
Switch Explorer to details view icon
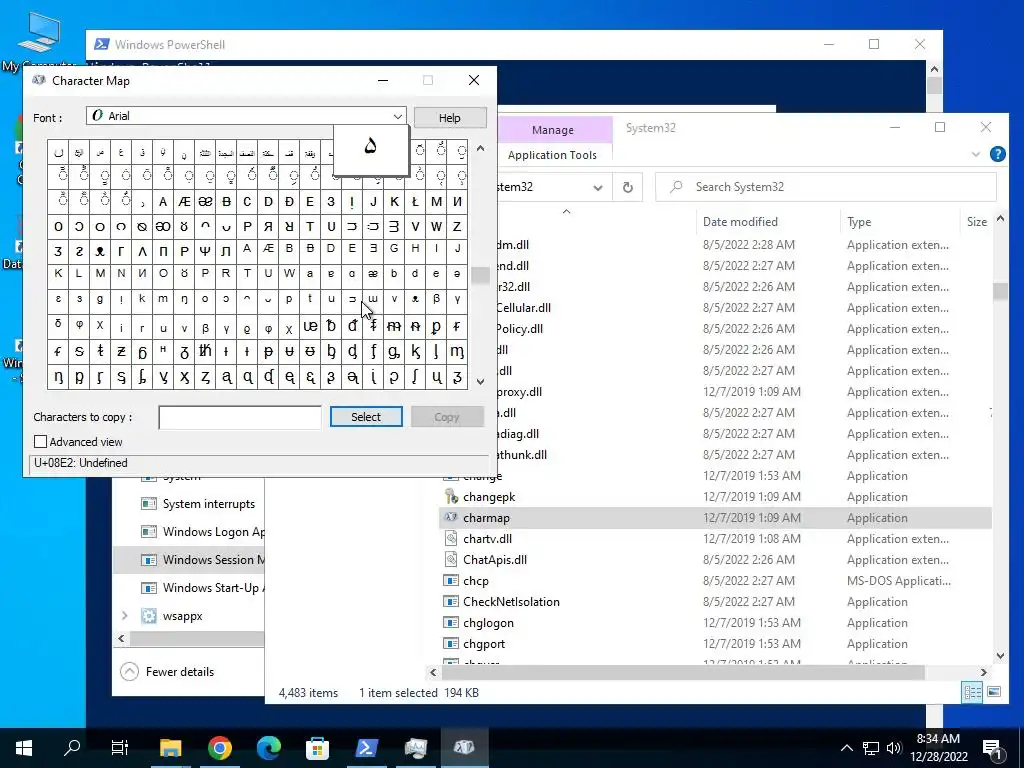(x=972, y=692)
